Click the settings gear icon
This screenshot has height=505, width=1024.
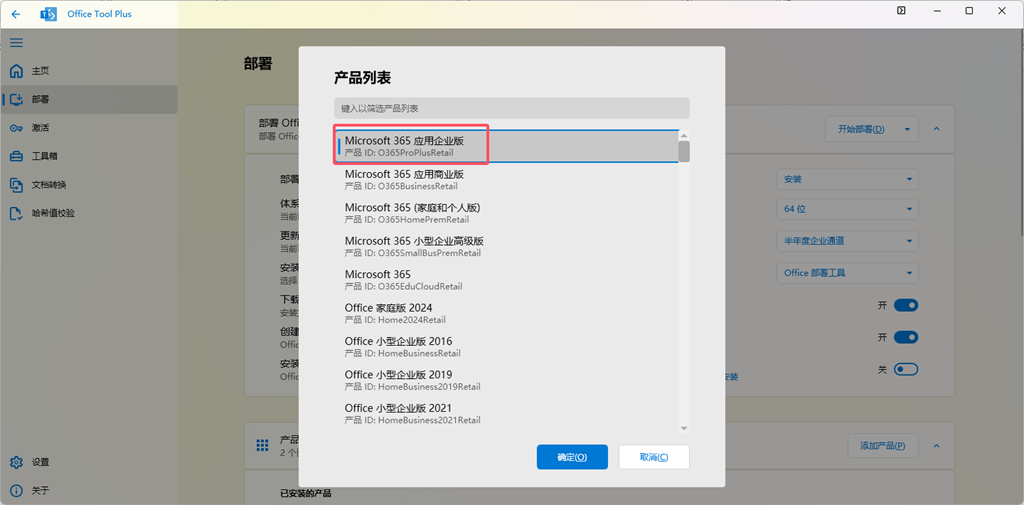tap(17, 462)
